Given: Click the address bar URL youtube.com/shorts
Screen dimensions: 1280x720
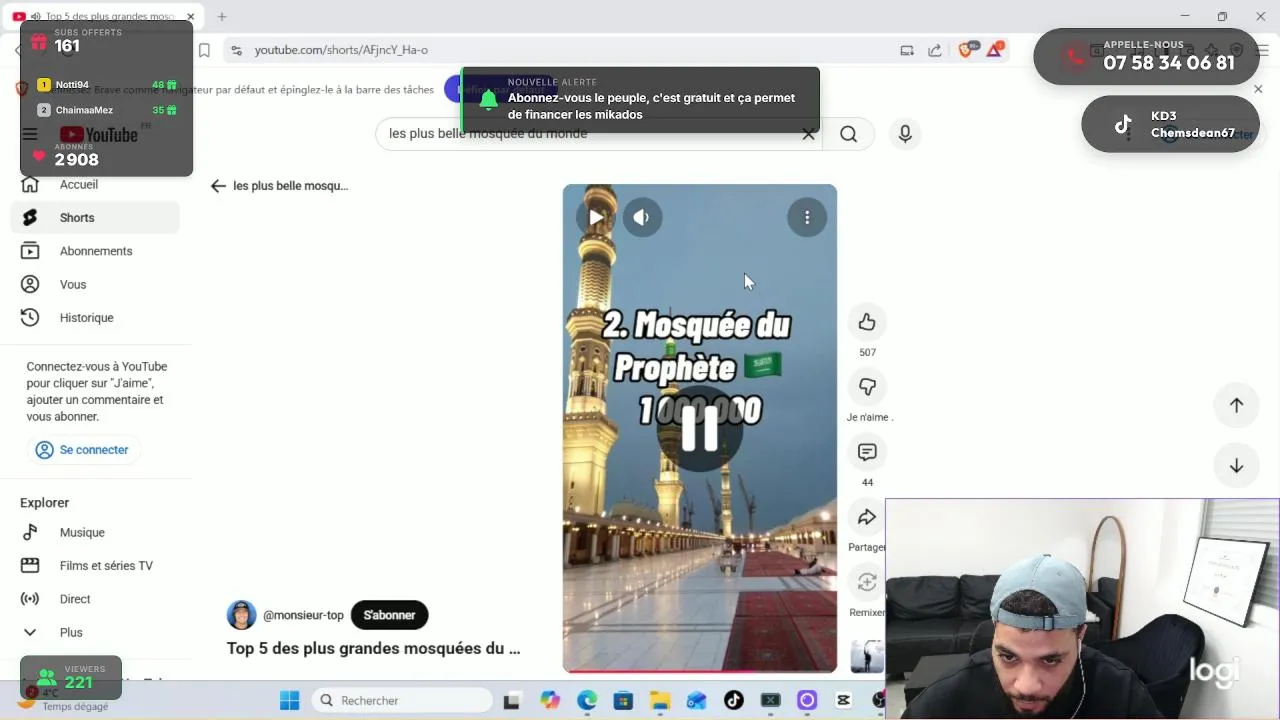Looking at the screenshot, I should click(x=341, y=50).
